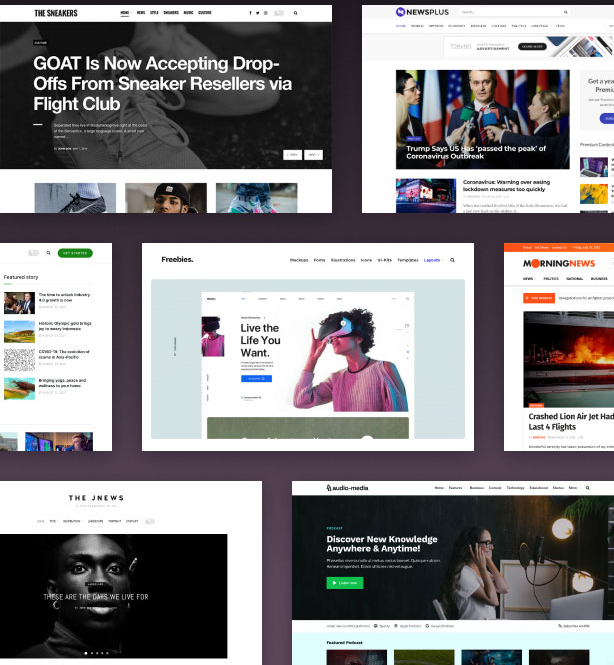Click the Google Podcast icon under audio-media hero
Screen dimensions: 614x665
point(427,626)
